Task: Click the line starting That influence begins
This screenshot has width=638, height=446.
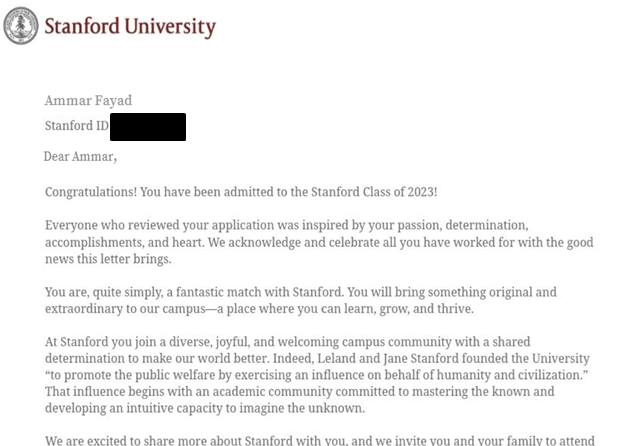Action: coord(299,391)
